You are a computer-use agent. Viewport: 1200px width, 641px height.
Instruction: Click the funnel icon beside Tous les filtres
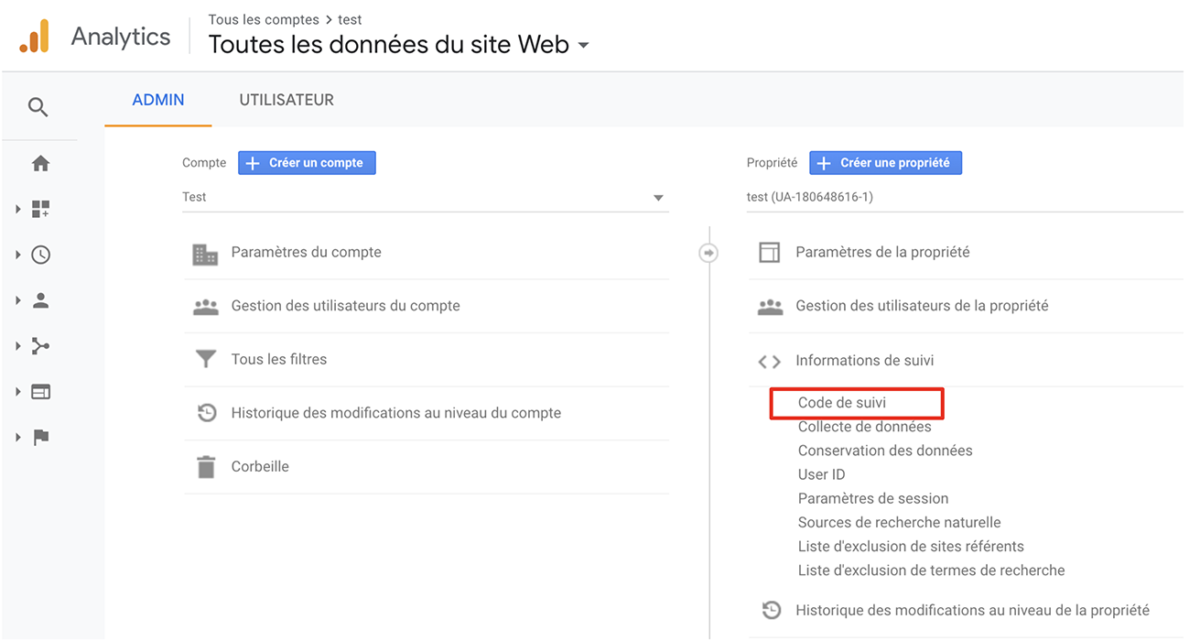[x=205, y=359]
